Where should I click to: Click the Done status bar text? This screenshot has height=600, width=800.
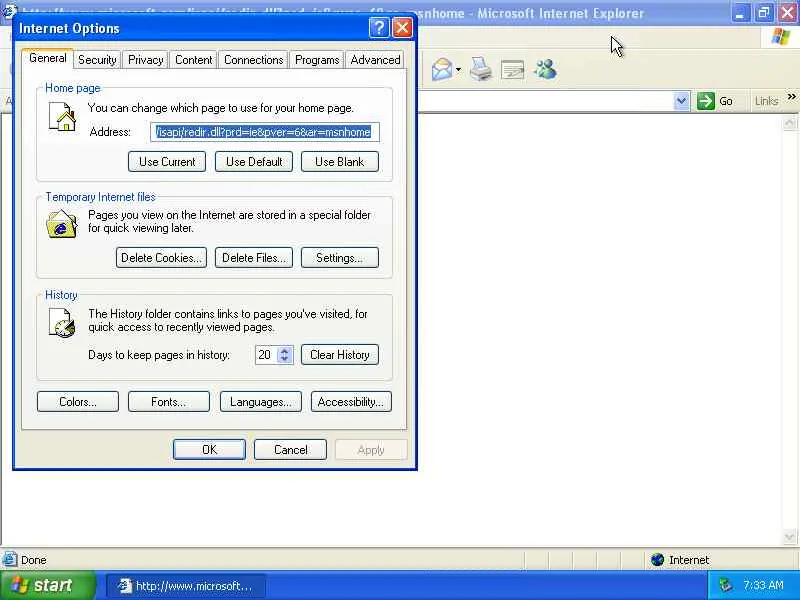pyautogui.click(x=34, y=560)
